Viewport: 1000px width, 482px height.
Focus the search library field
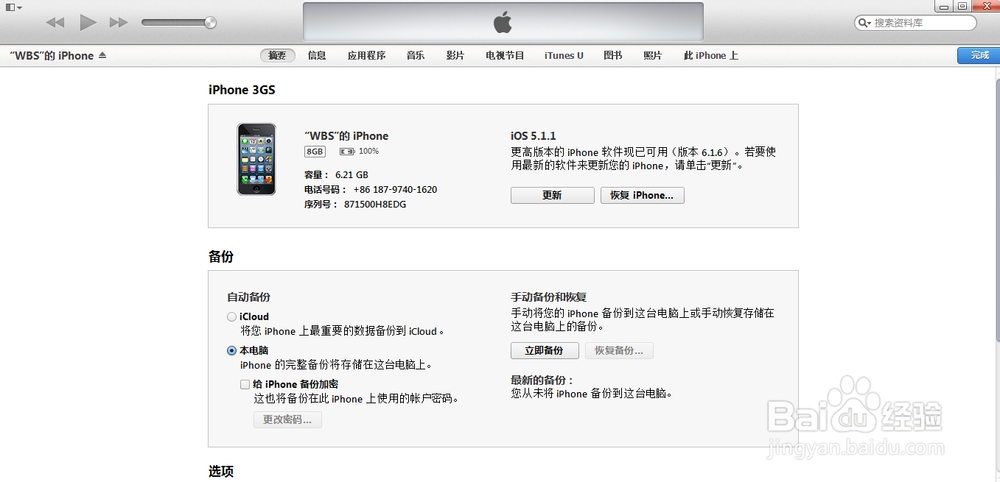(915, 23)
